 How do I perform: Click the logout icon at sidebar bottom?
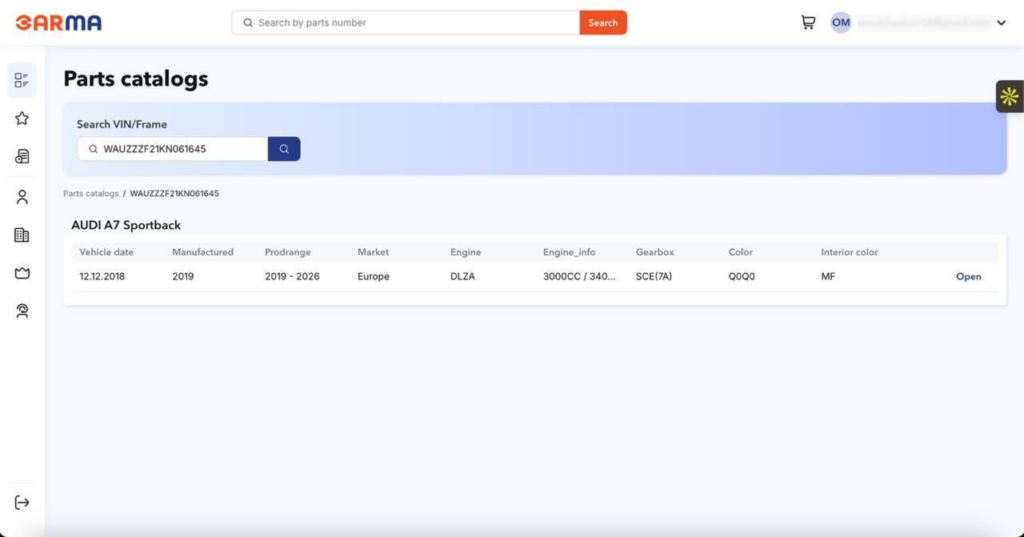pos(22,502)
